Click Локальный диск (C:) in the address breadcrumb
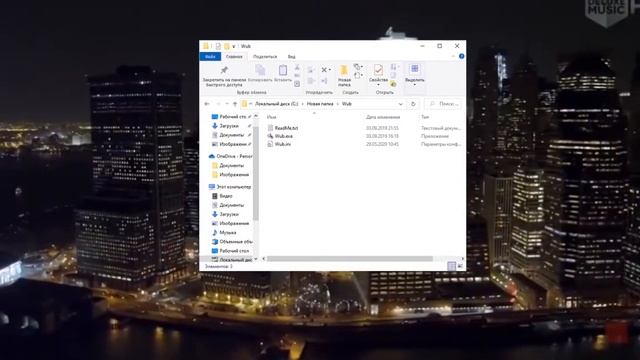 [276, 104]
